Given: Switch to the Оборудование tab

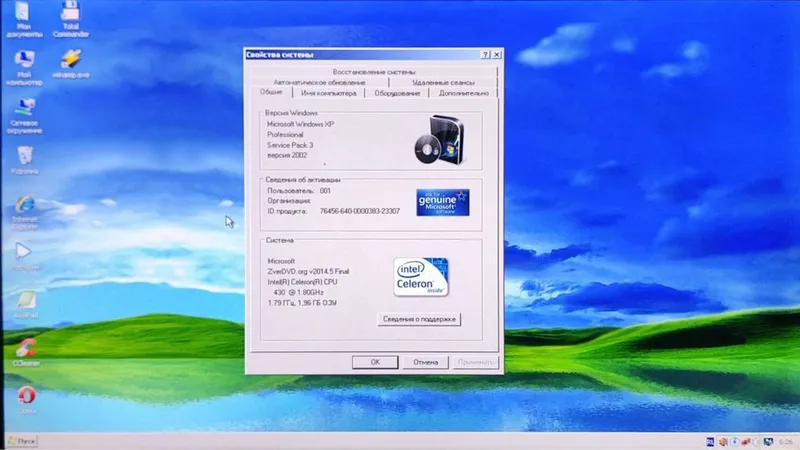Looking at the screenshot, I should click(397, 93).
